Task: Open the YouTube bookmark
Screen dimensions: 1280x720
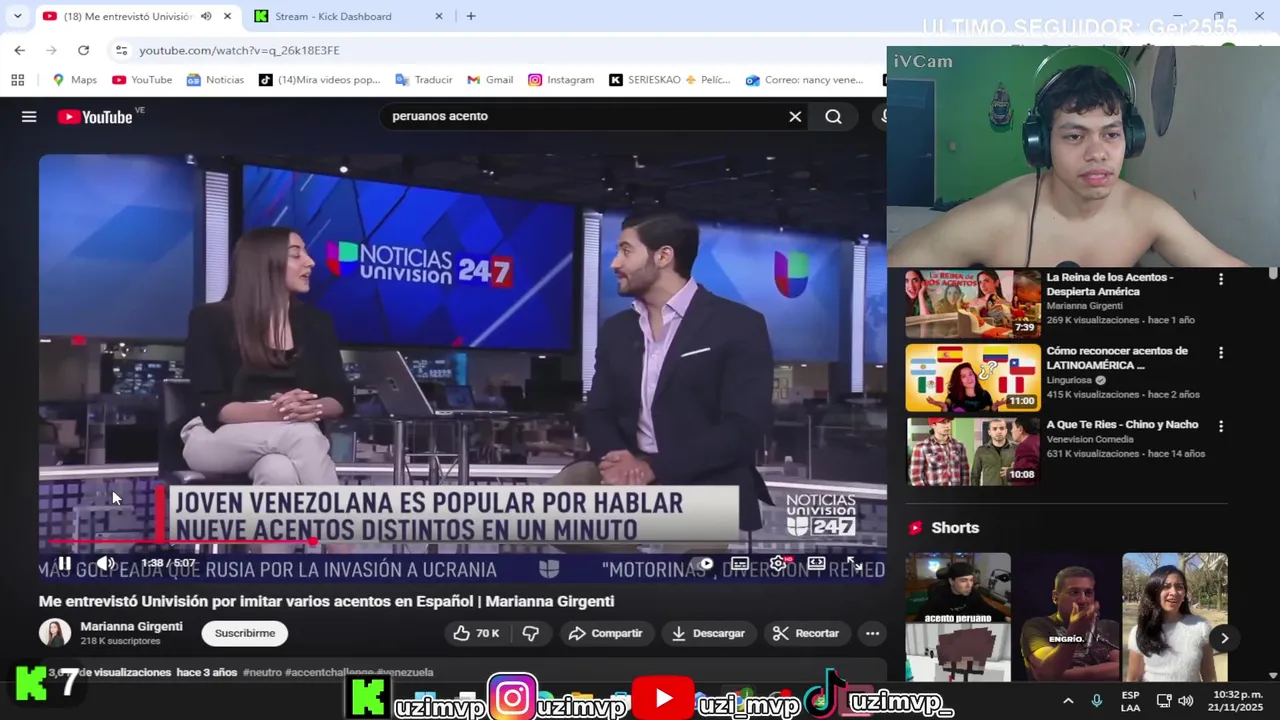Action: 141,80
